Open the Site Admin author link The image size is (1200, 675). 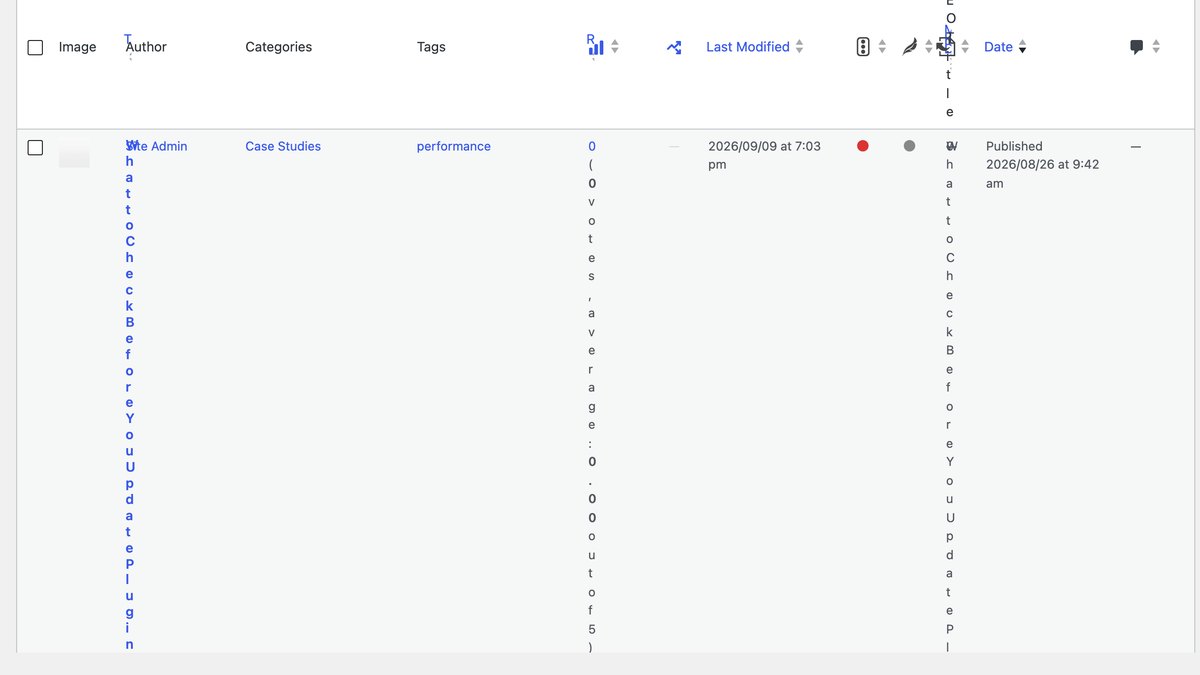(x=157, y=146)
